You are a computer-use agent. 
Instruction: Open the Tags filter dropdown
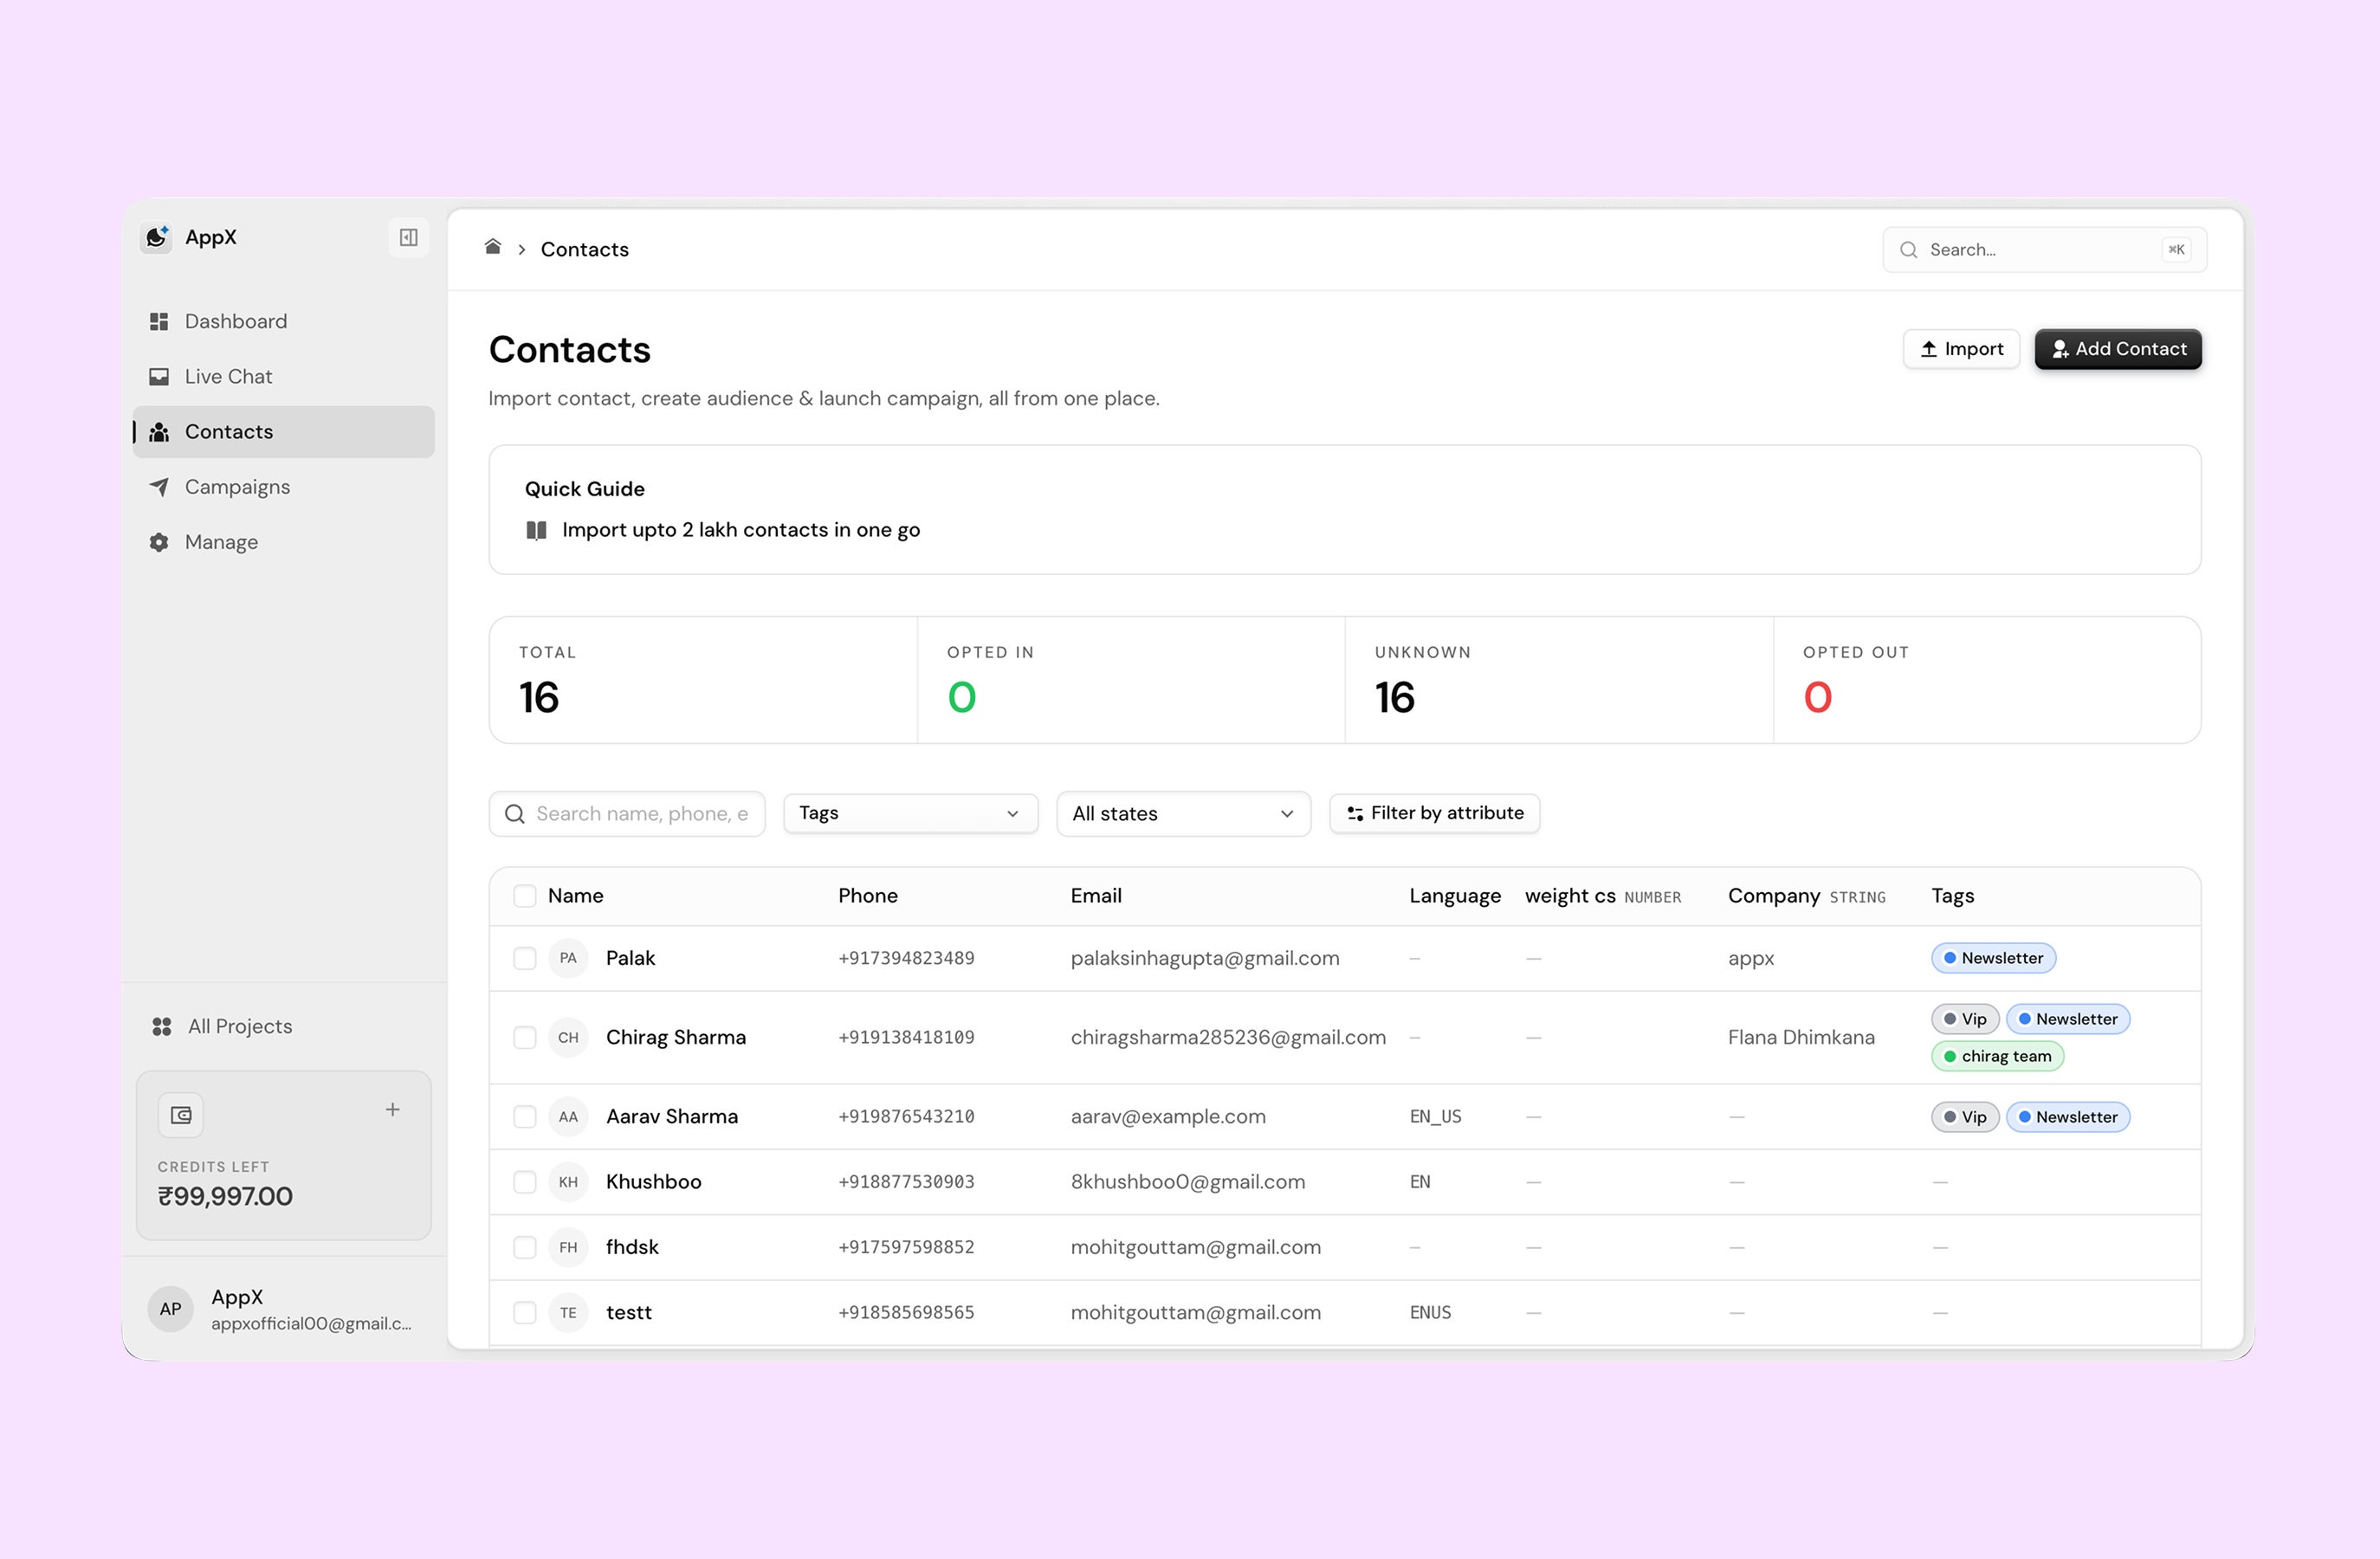pos(910,814)
